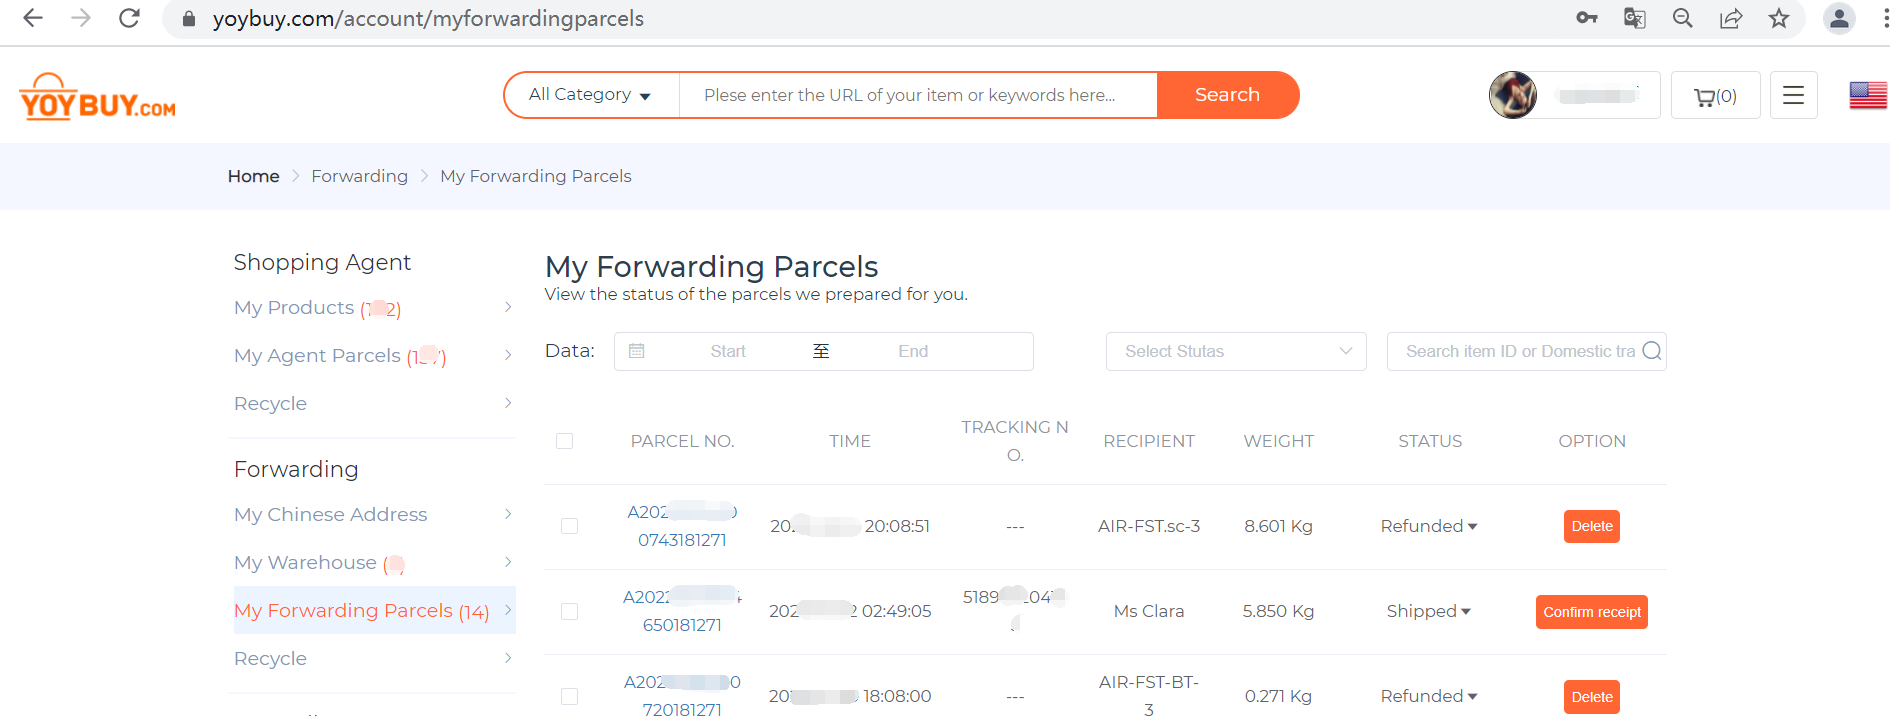Click the Start date field
This screenshot has width=1890, height=716.
(x=728, y=351)
